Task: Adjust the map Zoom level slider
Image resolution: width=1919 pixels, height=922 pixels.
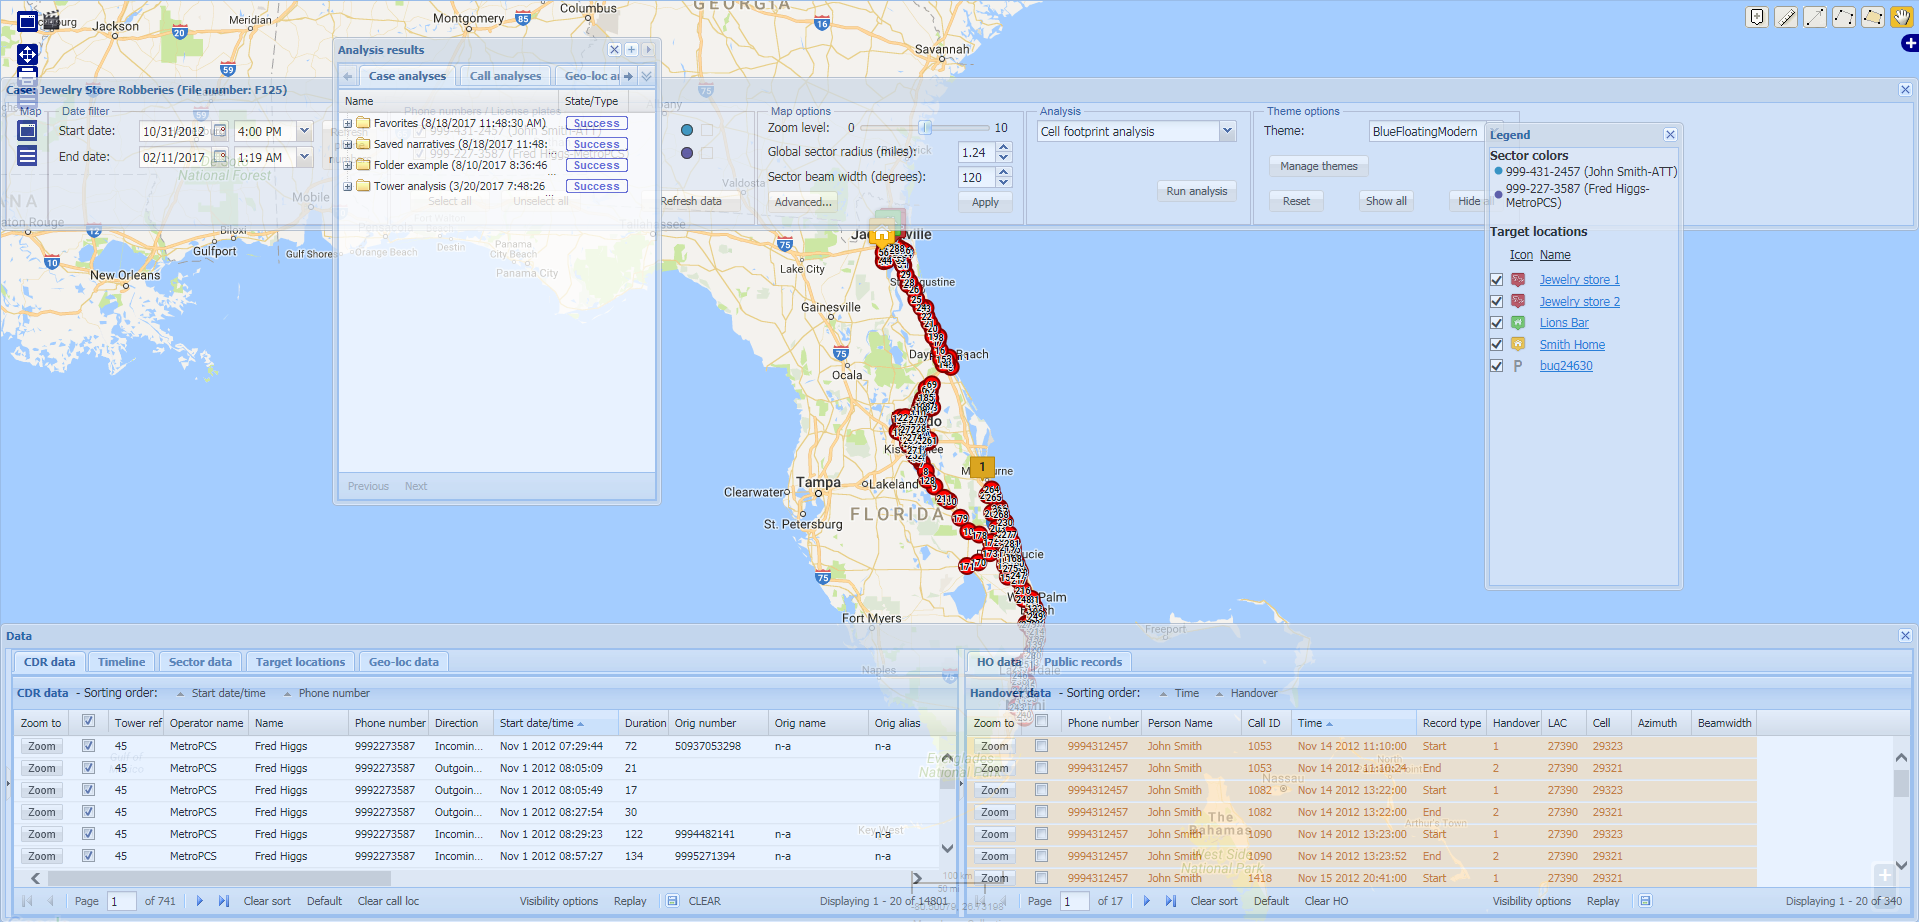Action: (925, 128)
